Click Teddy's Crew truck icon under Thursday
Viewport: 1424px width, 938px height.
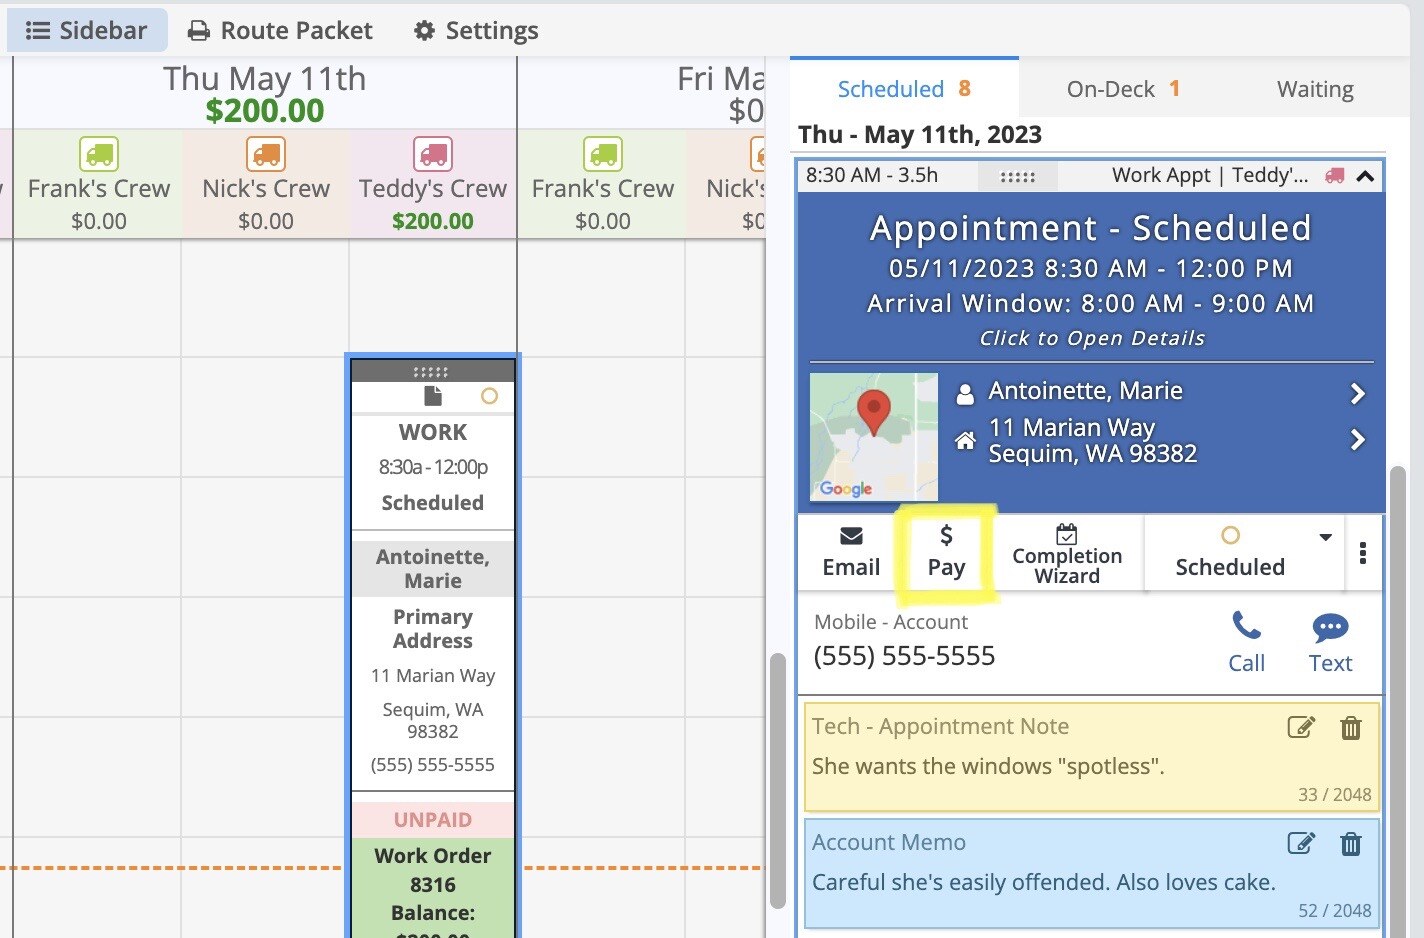433,154
